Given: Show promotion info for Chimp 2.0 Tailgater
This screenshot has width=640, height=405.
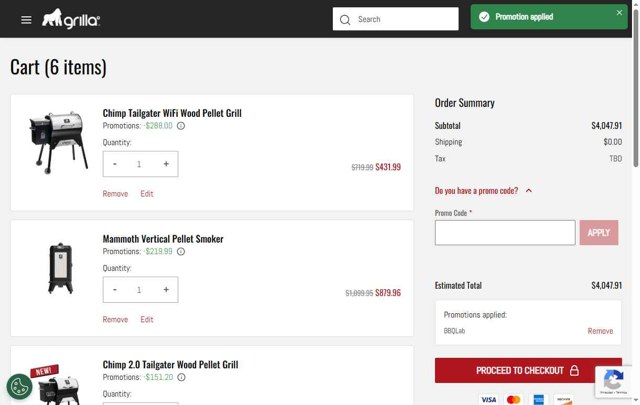Looking at the screenshot, I should tap(181, 377).
